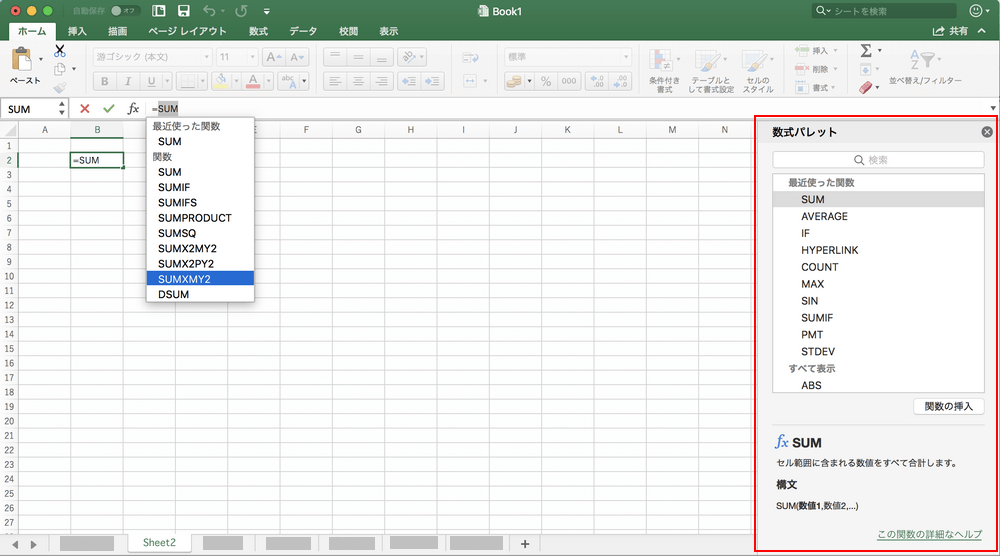
Task: Click the fx insert function icon
Action: [133, 109]
